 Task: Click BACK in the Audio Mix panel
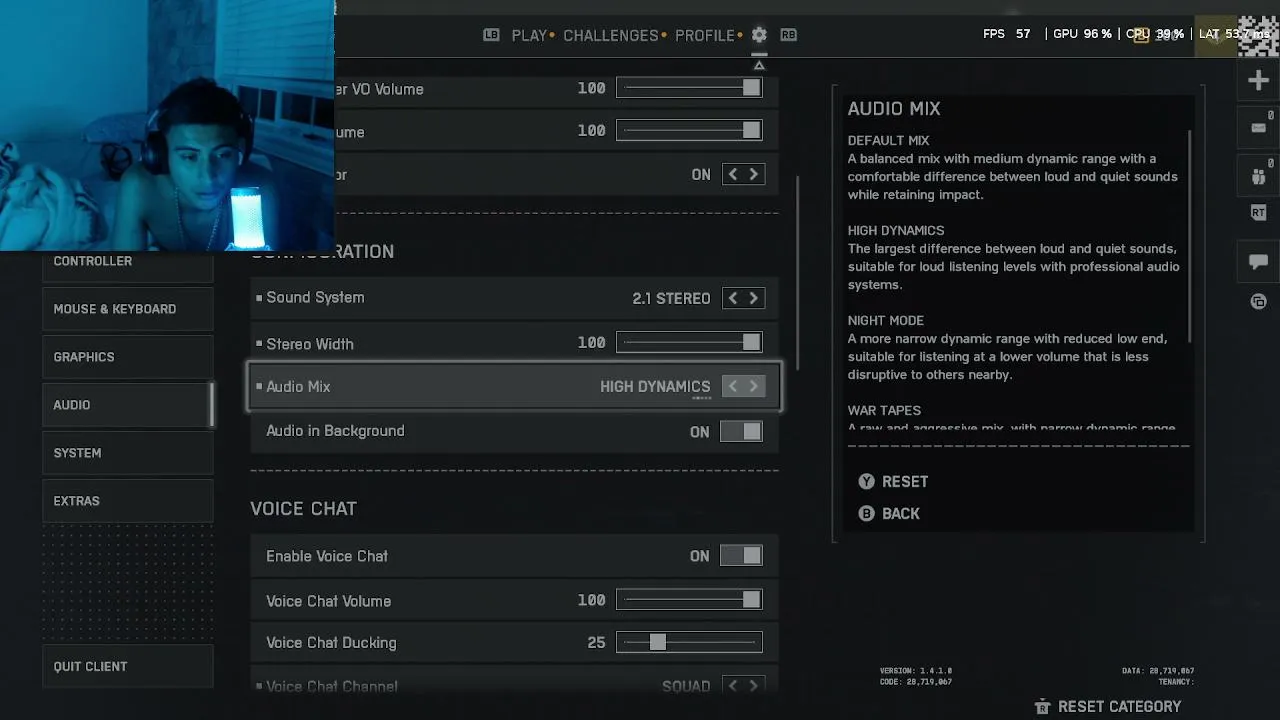pos(901,514)
